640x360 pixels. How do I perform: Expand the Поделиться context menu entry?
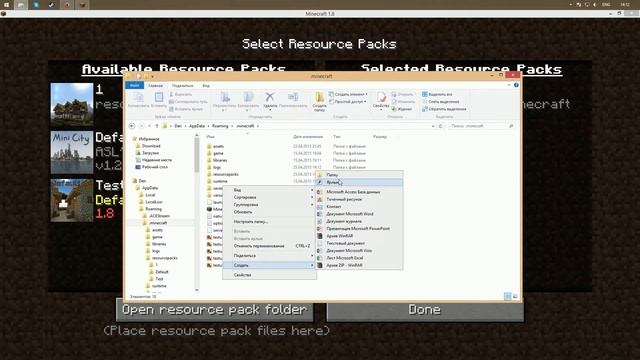[x=269, y=256]
